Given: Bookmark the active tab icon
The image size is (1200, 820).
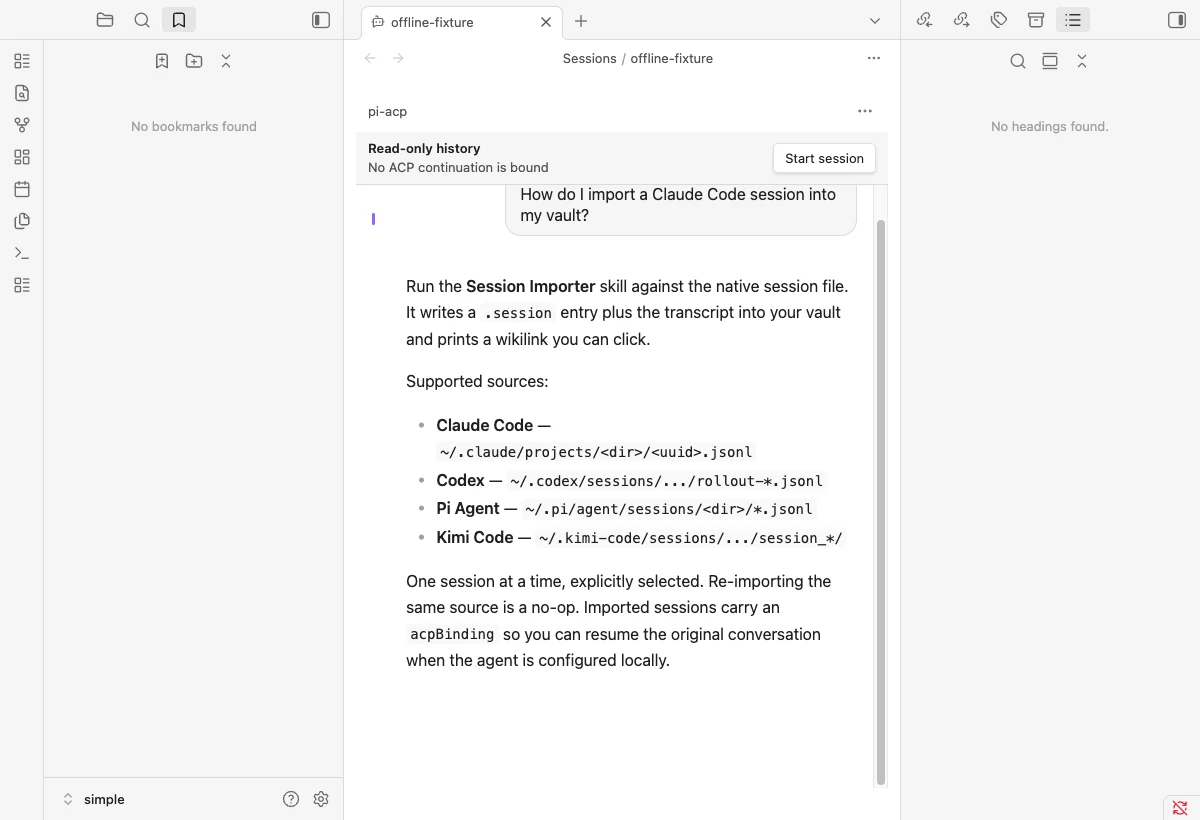Looking at the screenshot, I should [x=162, y=61].
